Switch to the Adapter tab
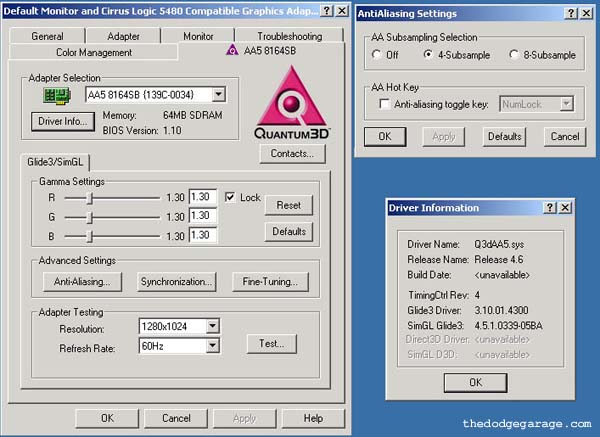Screen dimensions: 600x437 point(123,36)
